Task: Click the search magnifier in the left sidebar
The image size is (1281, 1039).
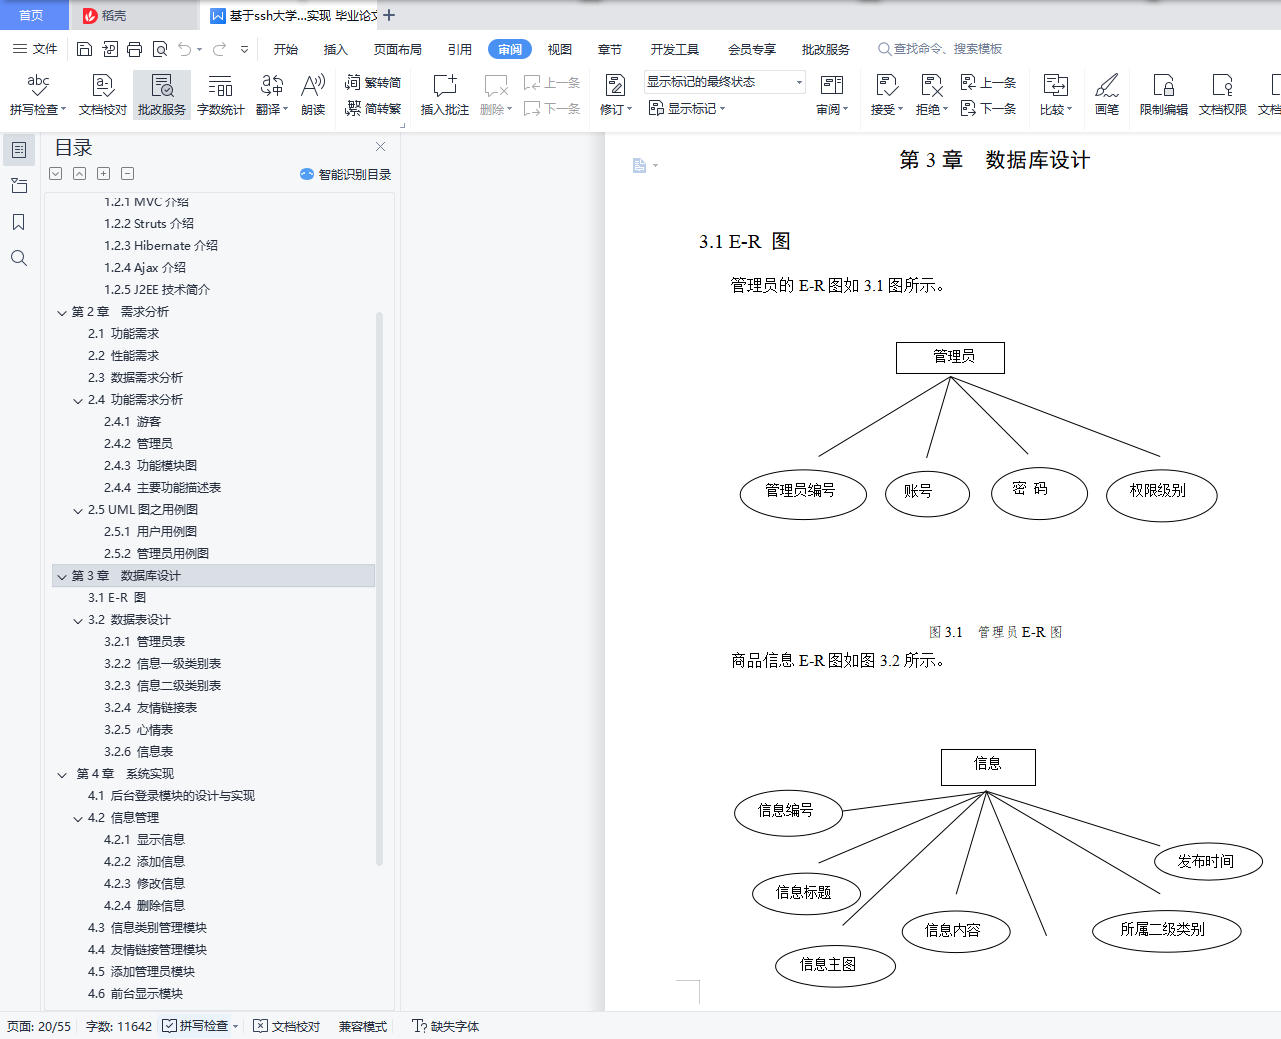Action: [19, 258]
